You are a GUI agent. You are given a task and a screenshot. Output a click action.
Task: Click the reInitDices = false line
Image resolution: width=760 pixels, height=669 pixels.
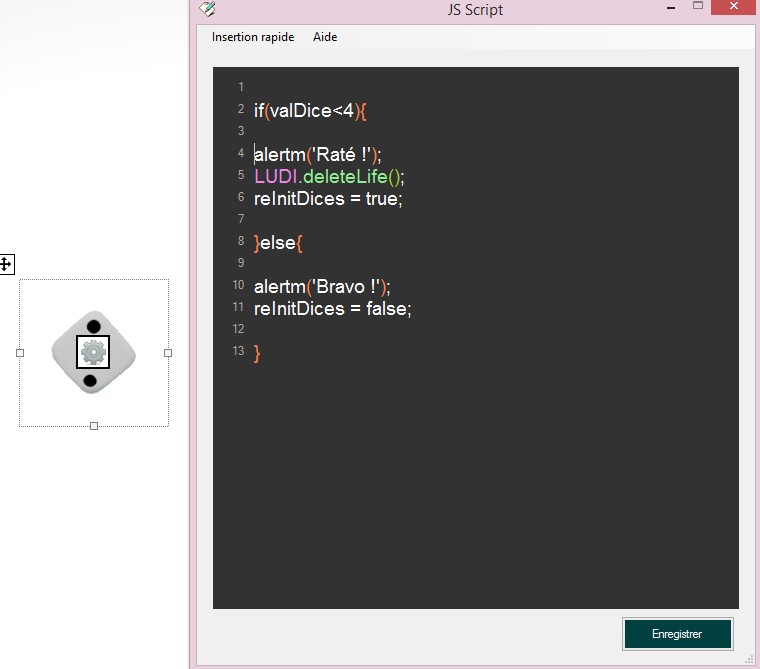(x=332, y=309)
